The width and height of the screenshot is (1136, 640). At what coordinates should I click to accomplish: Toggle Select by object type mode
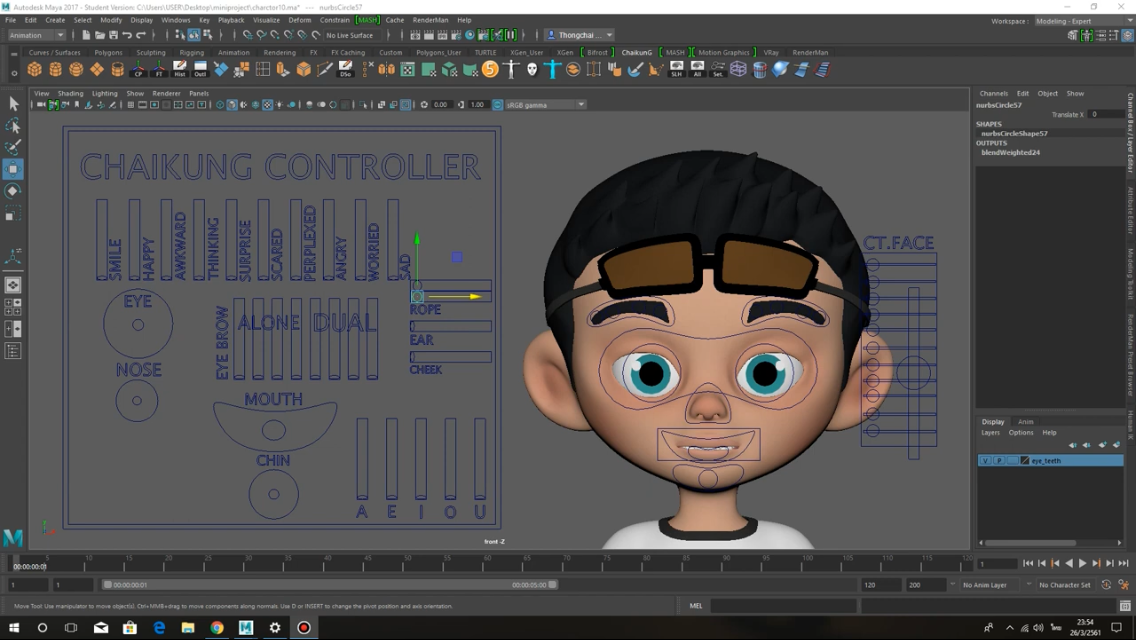coord(194,35)
